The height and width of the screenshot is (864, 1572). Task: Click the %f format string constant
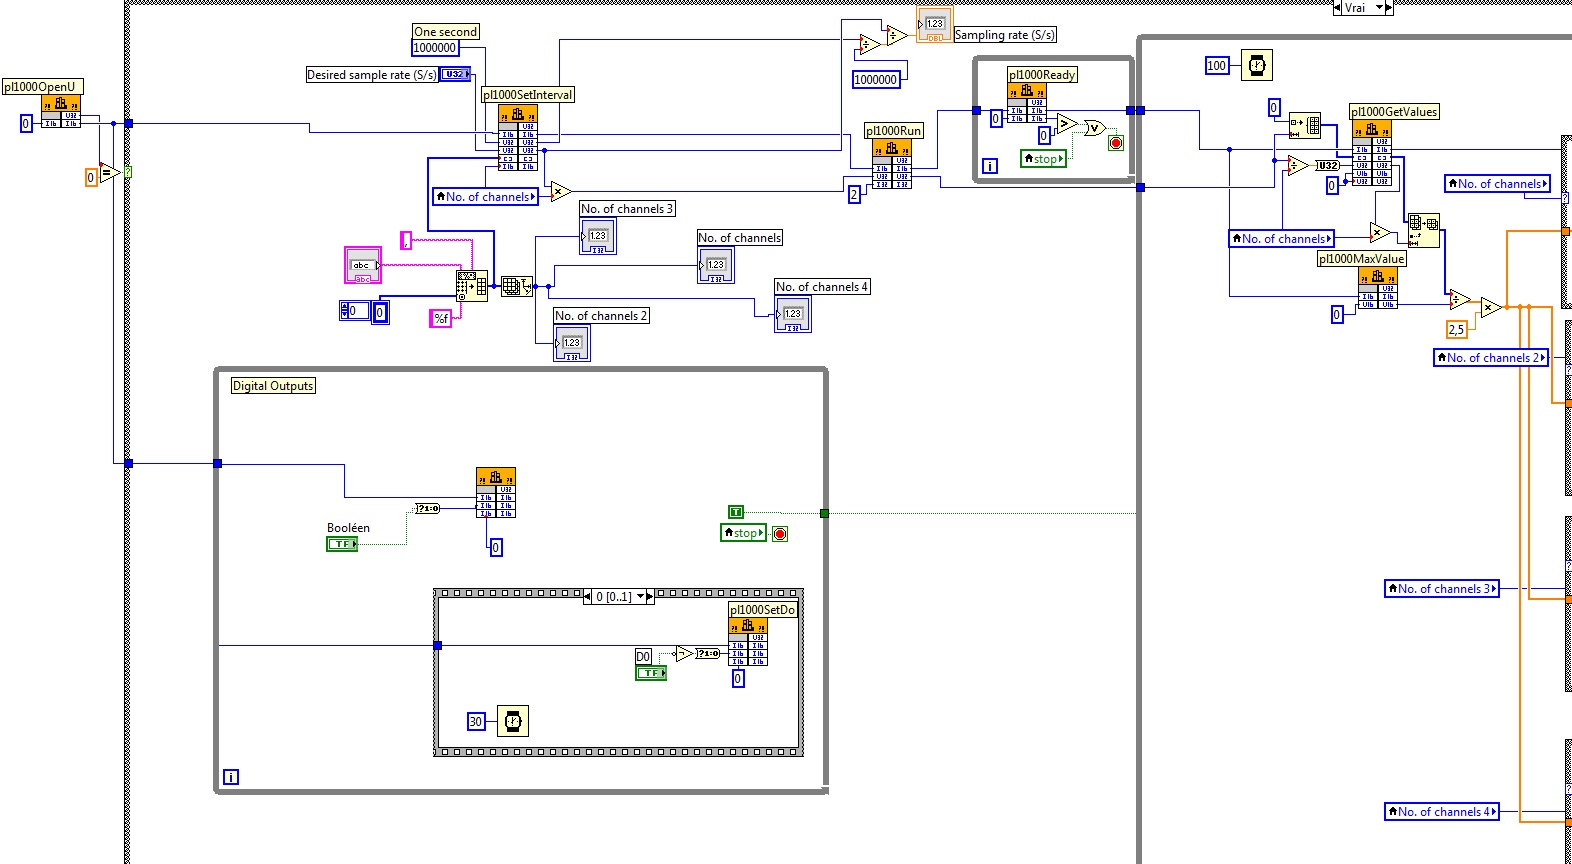point(441,318)
